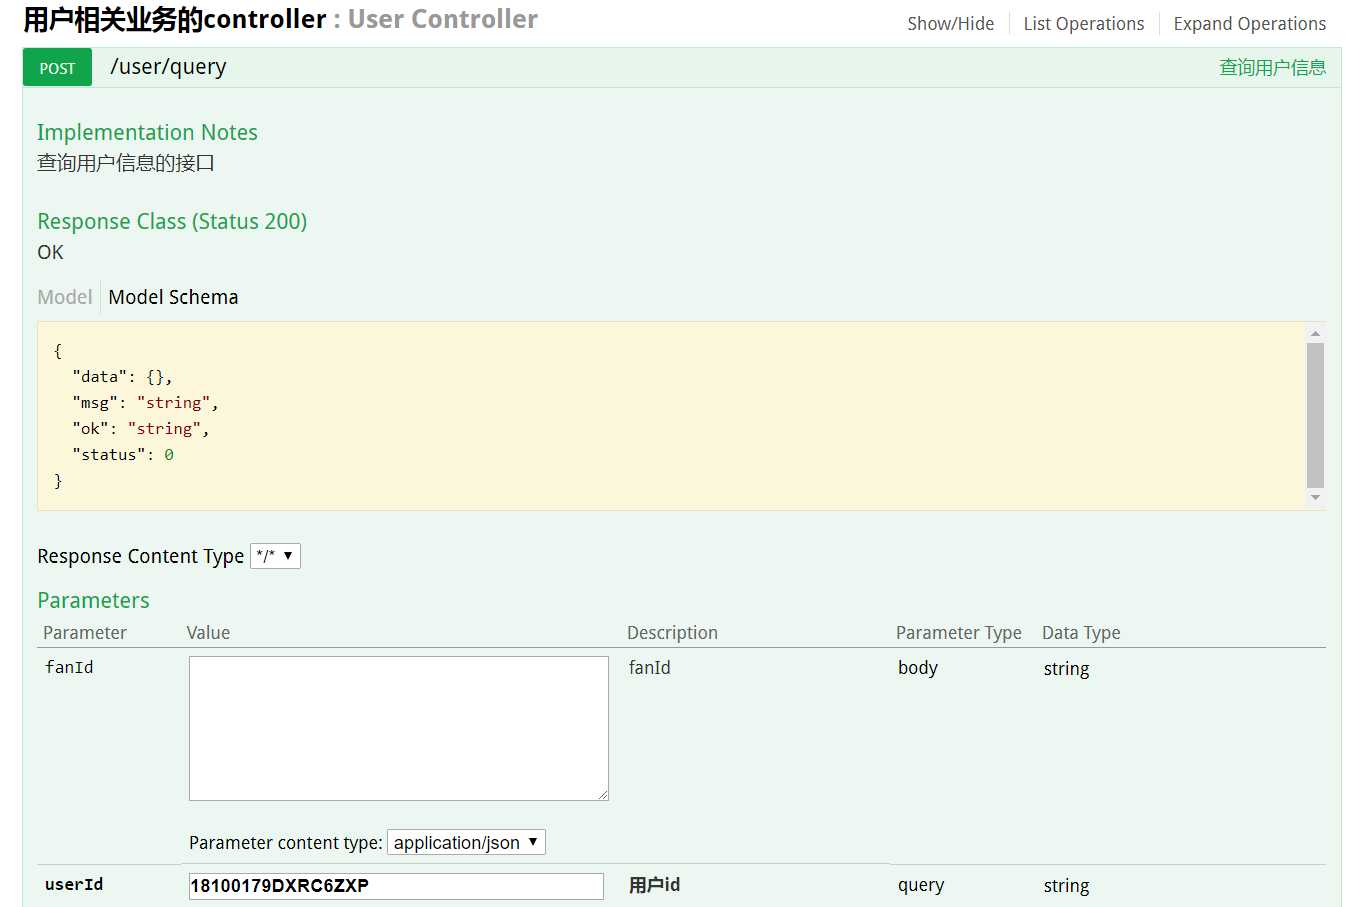Click the userId value input field

(x=396, y=886)
